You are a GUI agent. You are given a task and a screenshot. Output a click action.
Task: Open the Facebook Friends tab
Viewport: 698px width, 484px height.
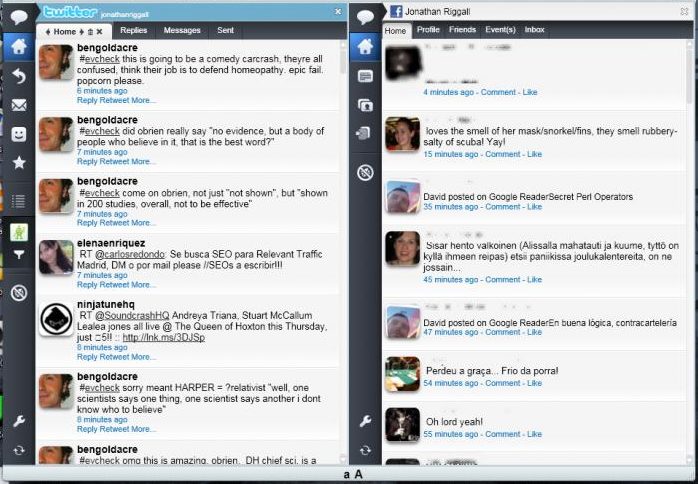coord(462,30)
